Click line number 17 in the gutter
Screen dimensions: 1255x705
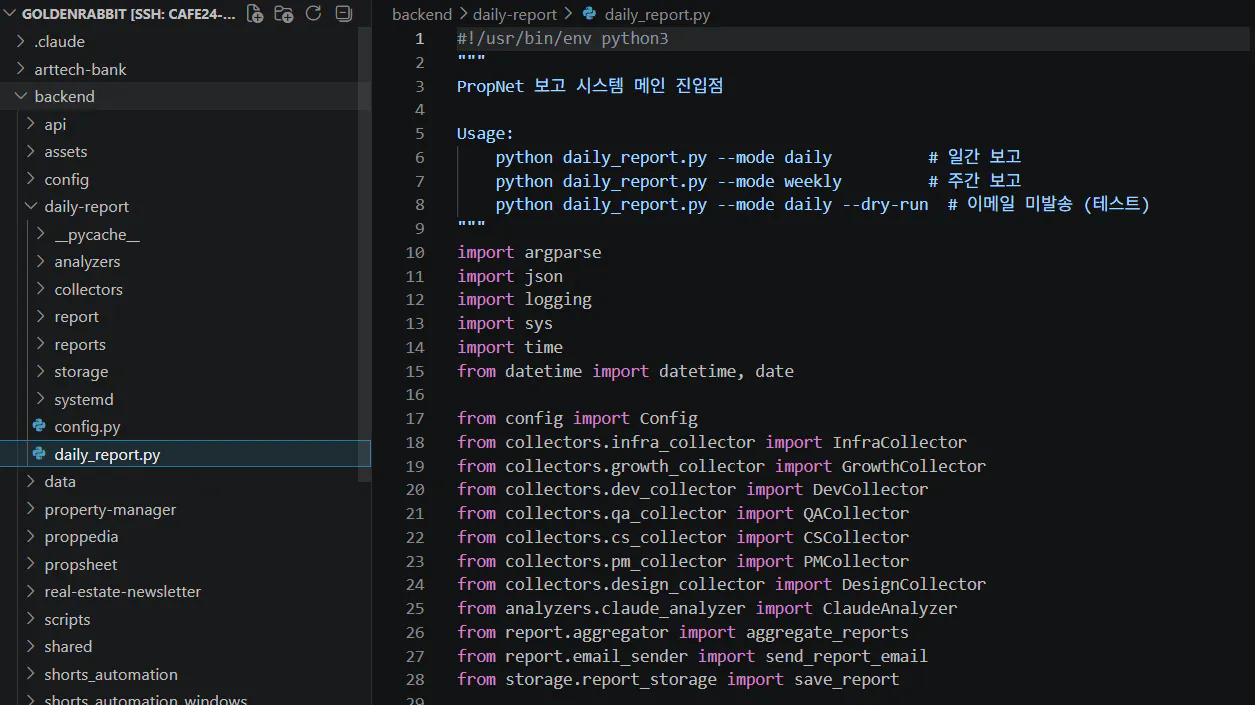(415, 418)
